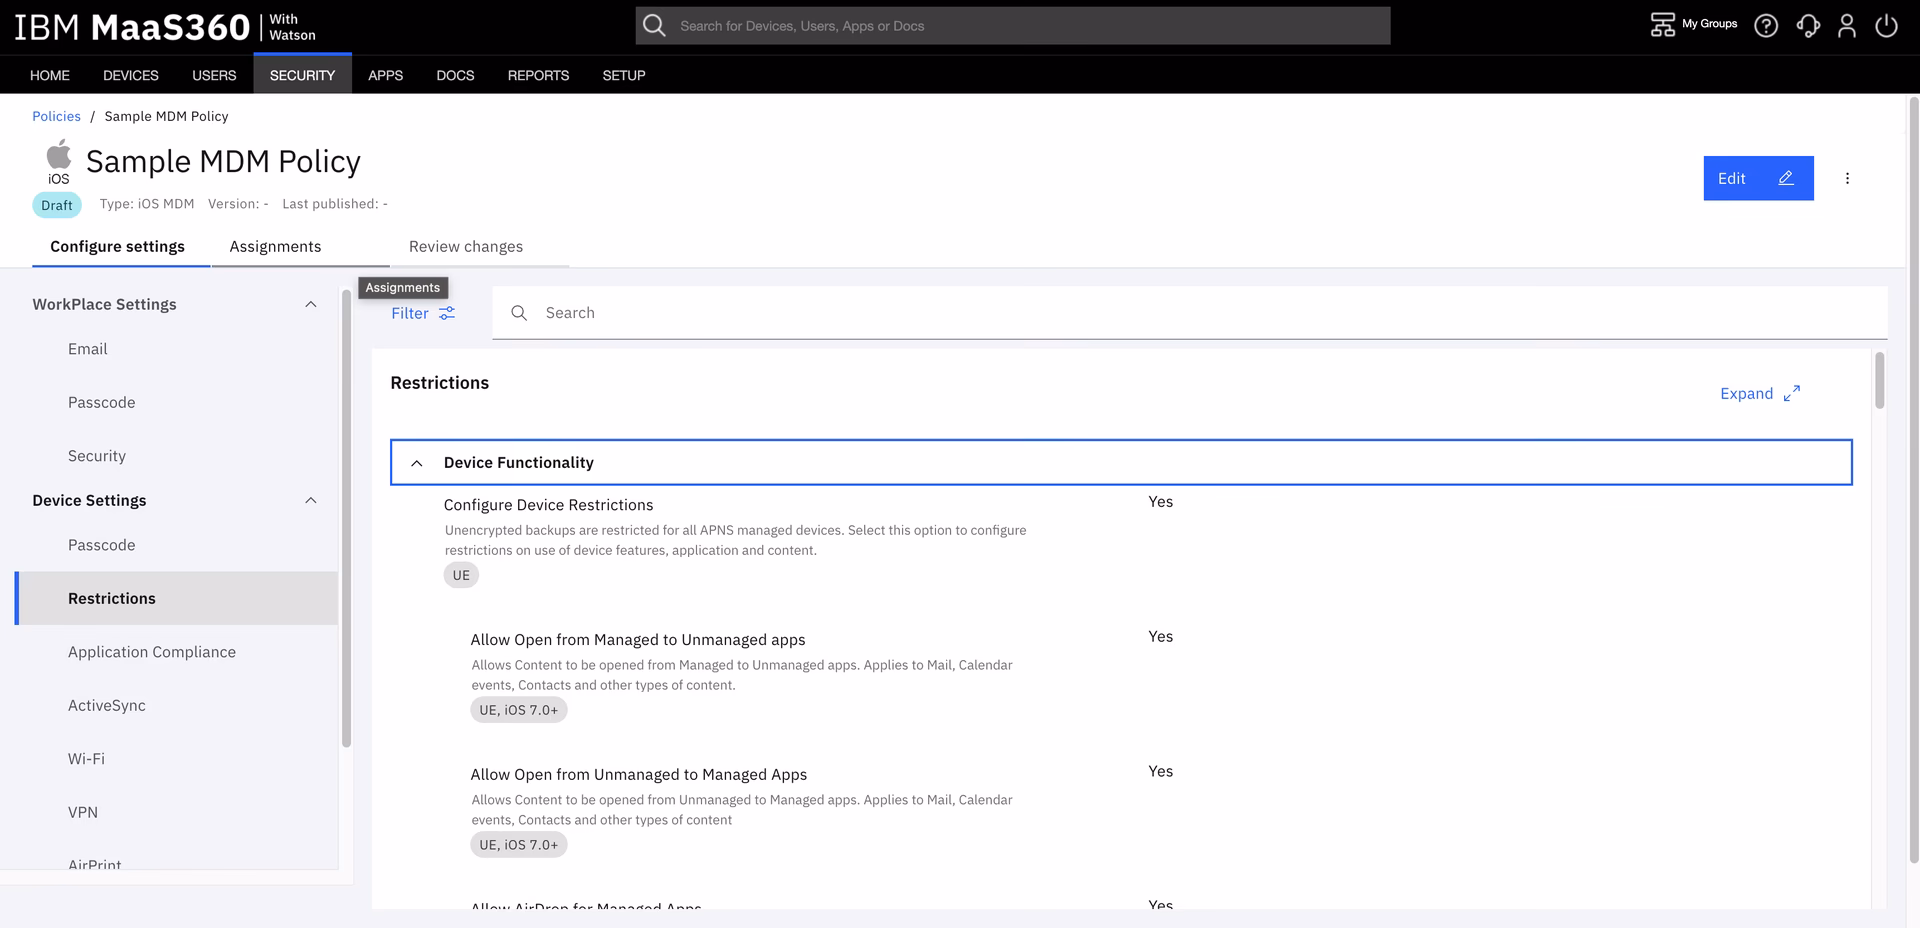Select Application Compliance in sidebar
The height and width of the screenshot is (928, 1920).
(x=152, y=652)
